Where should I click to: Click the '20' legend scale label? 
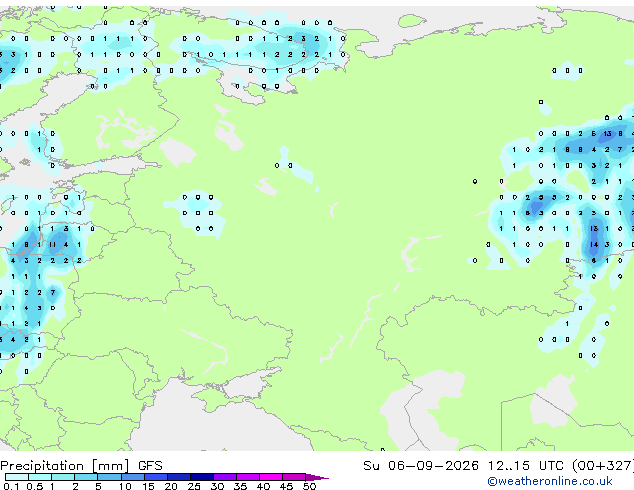pyautogui.click(x=171, y=486)
